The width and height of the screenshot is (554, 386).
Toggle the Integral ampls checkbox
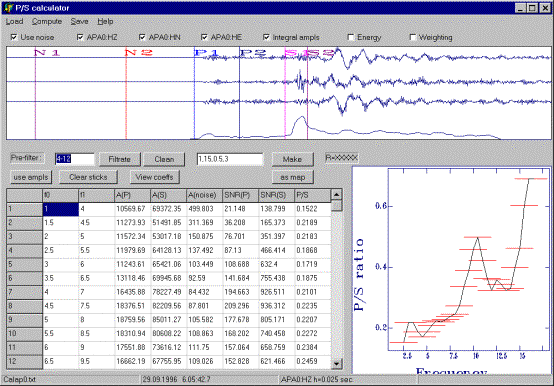(x=266, y=37)
